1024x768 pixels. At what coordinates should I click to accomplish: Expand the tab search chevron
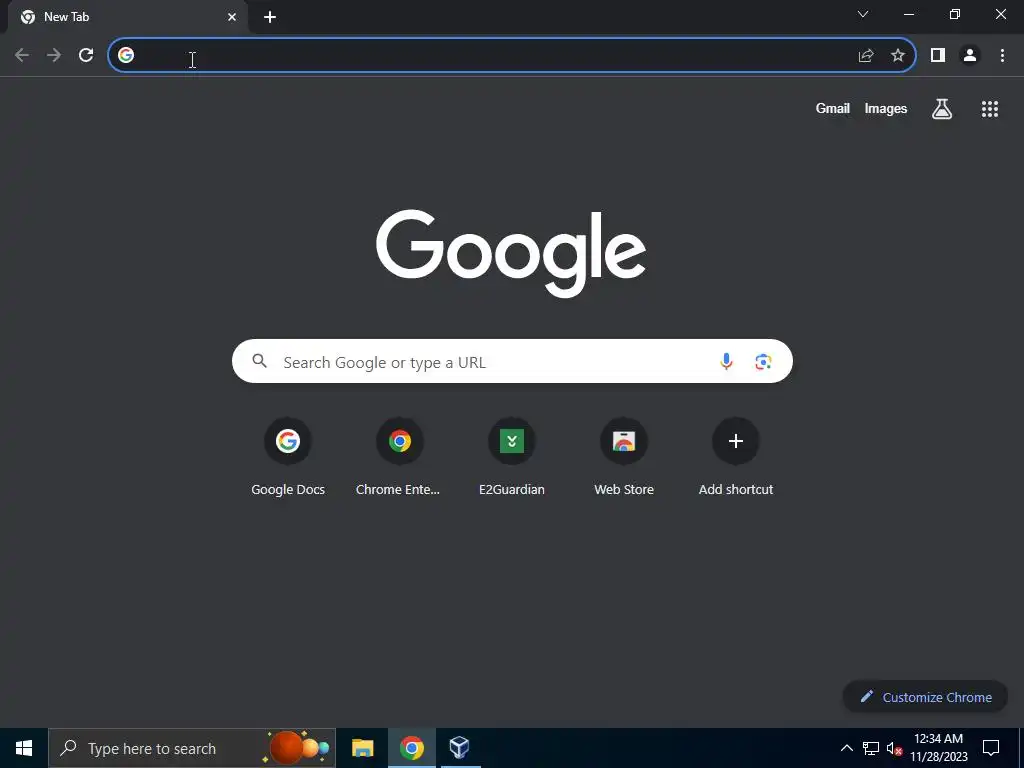[863, 14]
